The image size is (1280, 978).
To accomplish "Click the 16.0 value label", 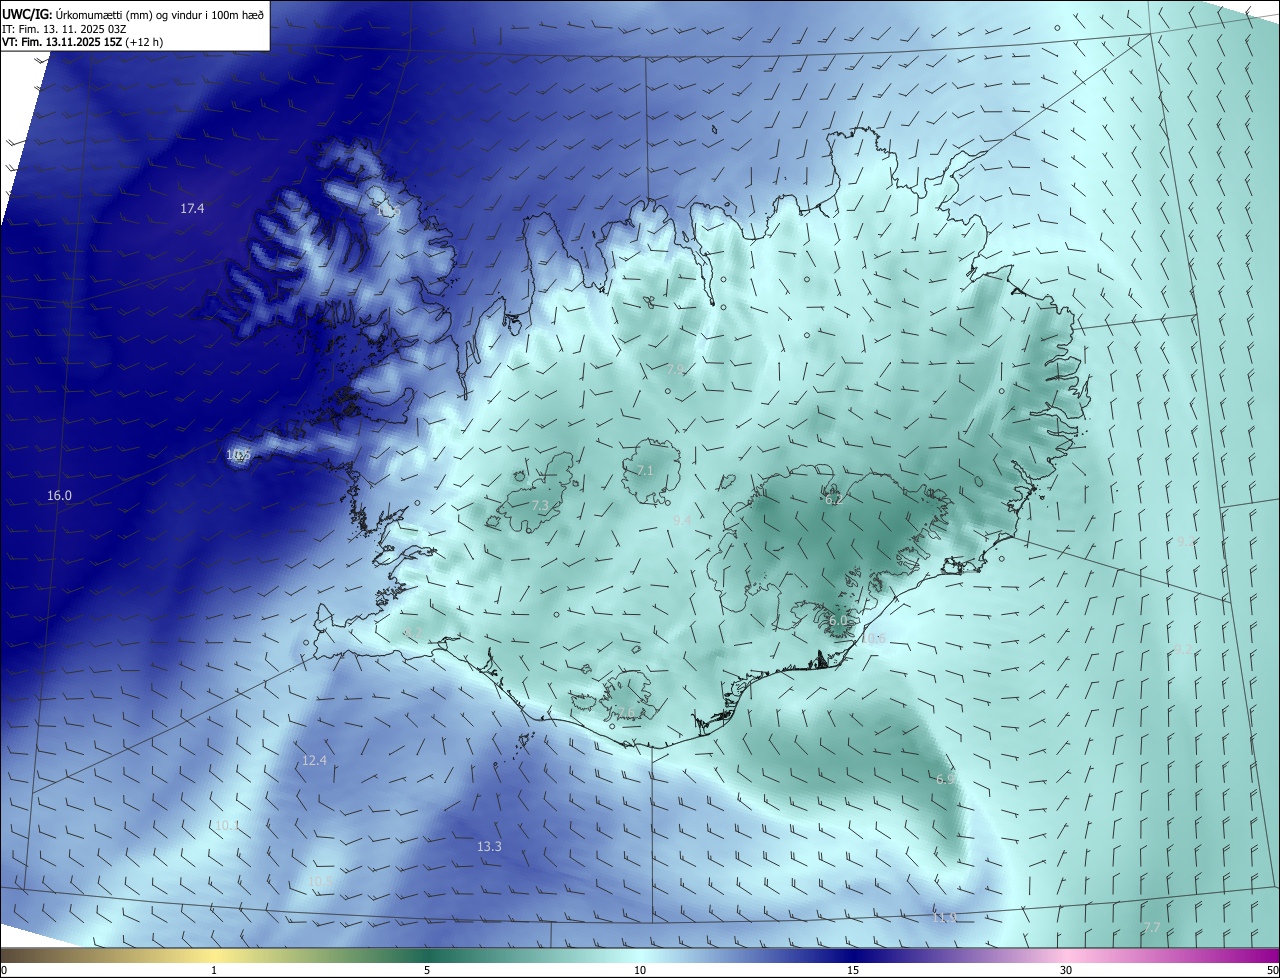I will coord(59,496).
